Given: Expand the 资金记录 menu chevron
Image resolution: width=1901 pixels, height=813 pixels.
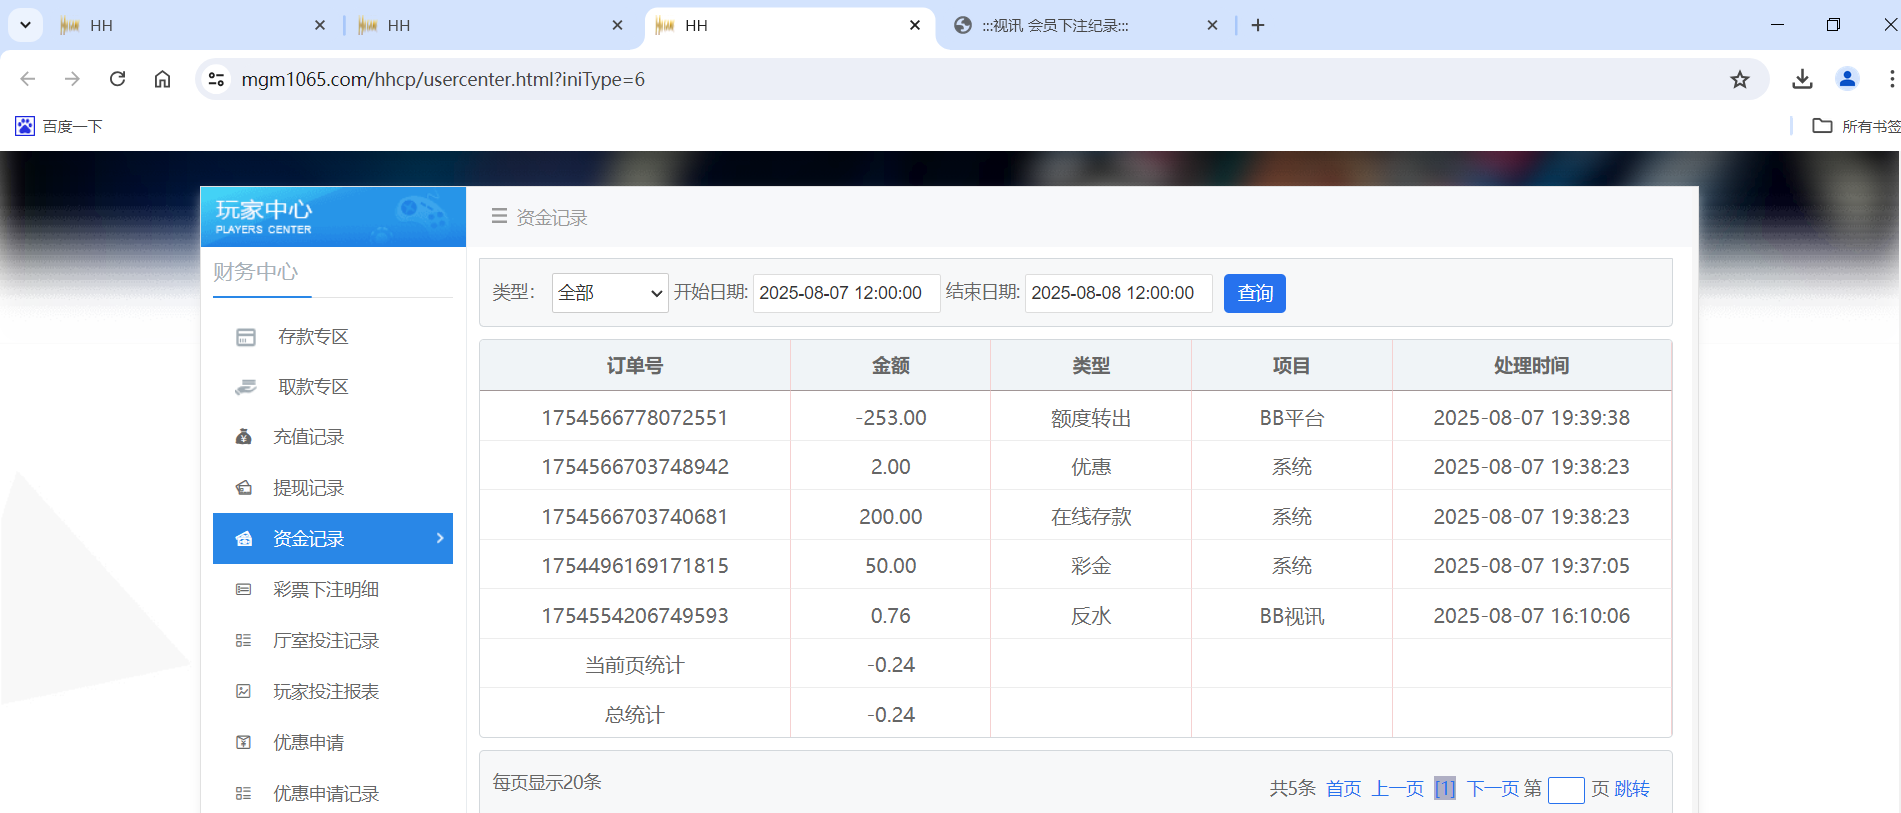Looking at the screenshot, I should pos(440,538).
